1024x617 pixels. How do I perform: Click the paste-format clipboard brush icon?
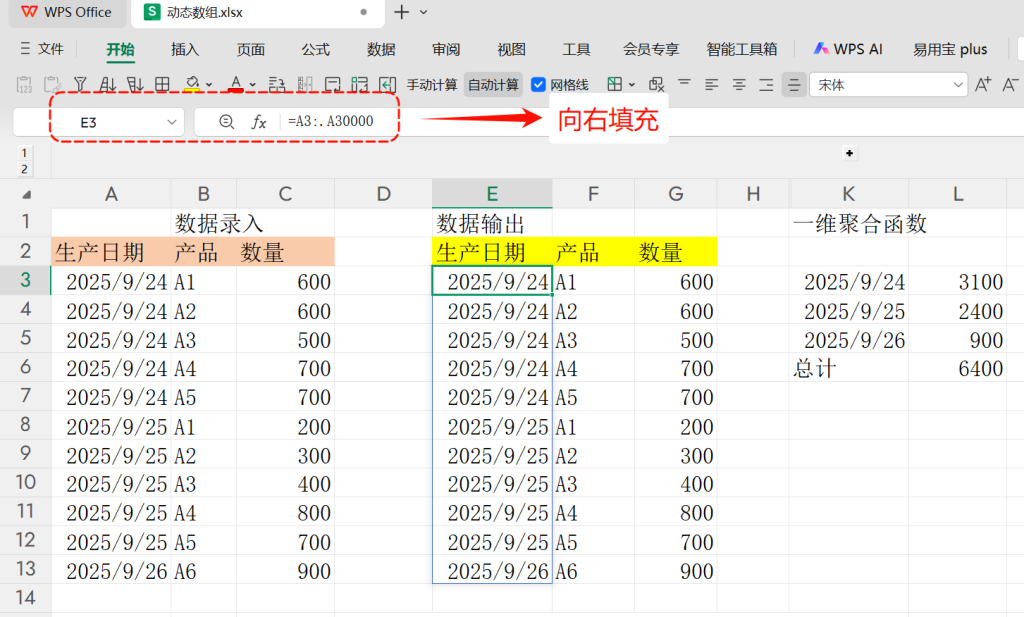(52, 85)
